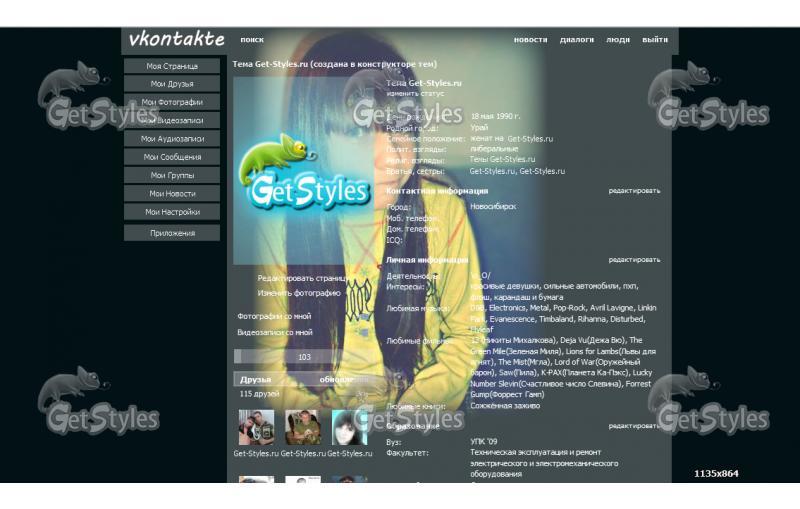Viewport: 800px width, 509px height.
Task: Expand the Друзья block header
Action: coord(256,380)
